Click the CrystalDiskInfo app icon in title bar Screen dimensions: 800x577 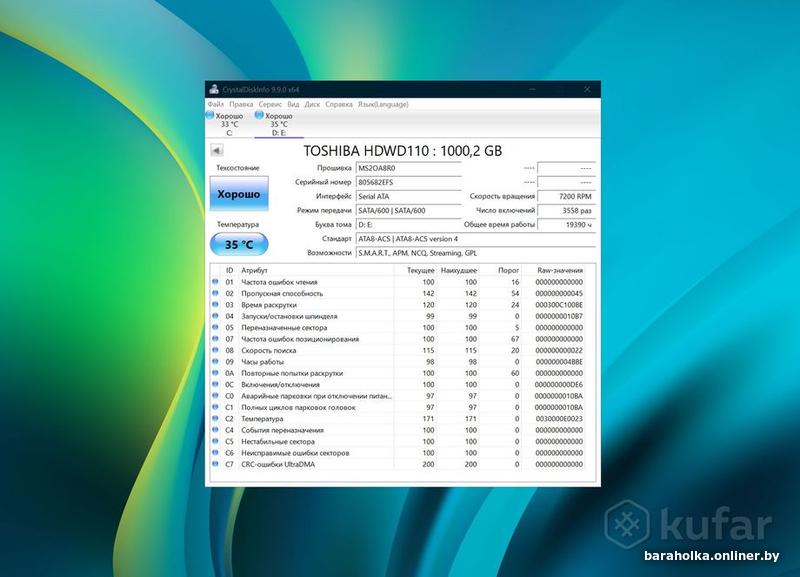(214, 89)
